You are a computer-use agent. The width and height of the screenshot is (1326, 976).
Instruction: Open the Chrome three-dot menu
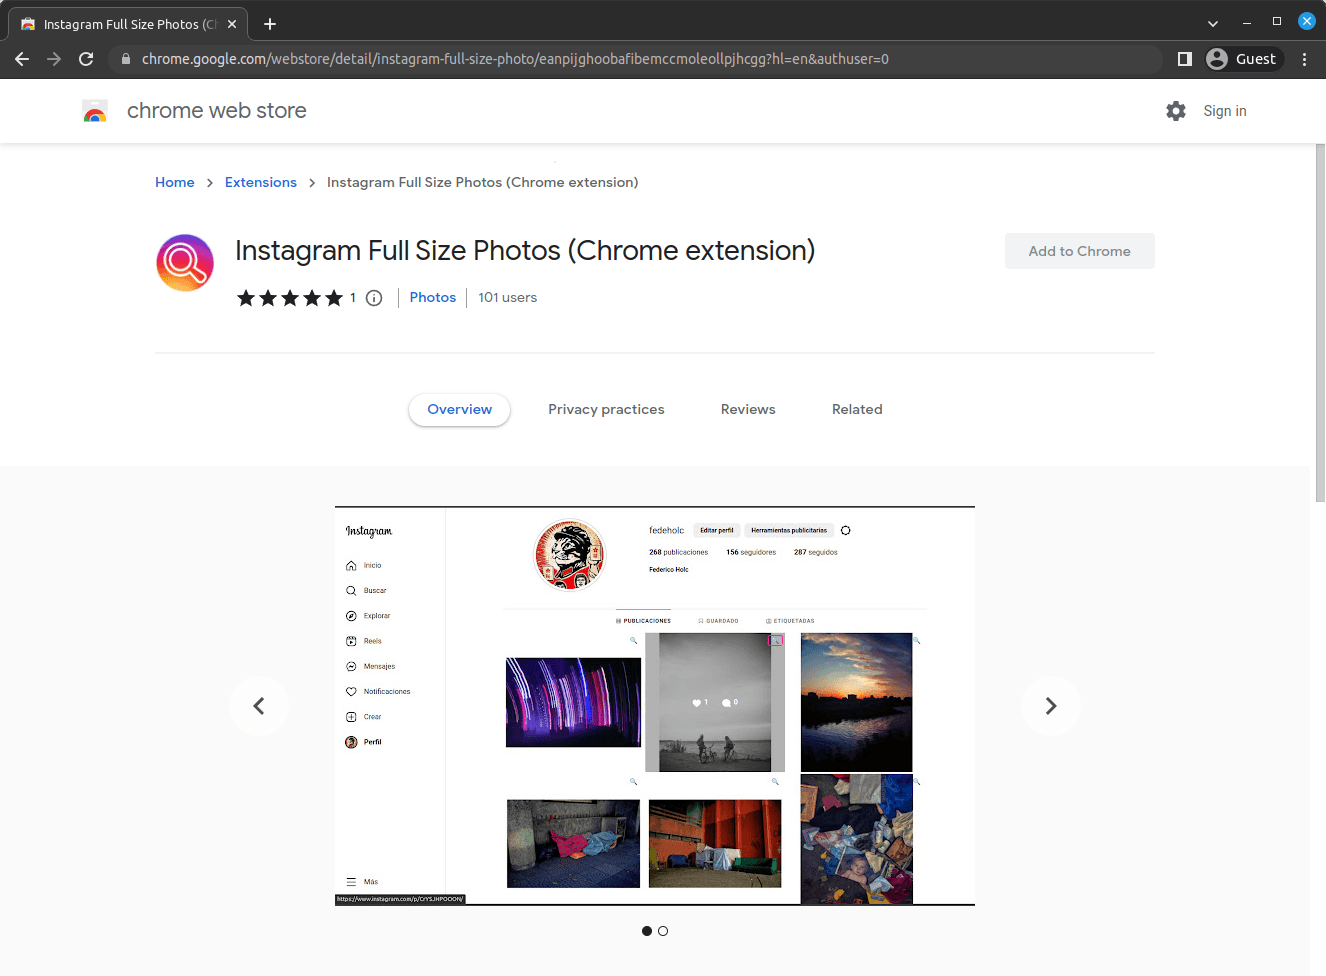[1304, 59]
